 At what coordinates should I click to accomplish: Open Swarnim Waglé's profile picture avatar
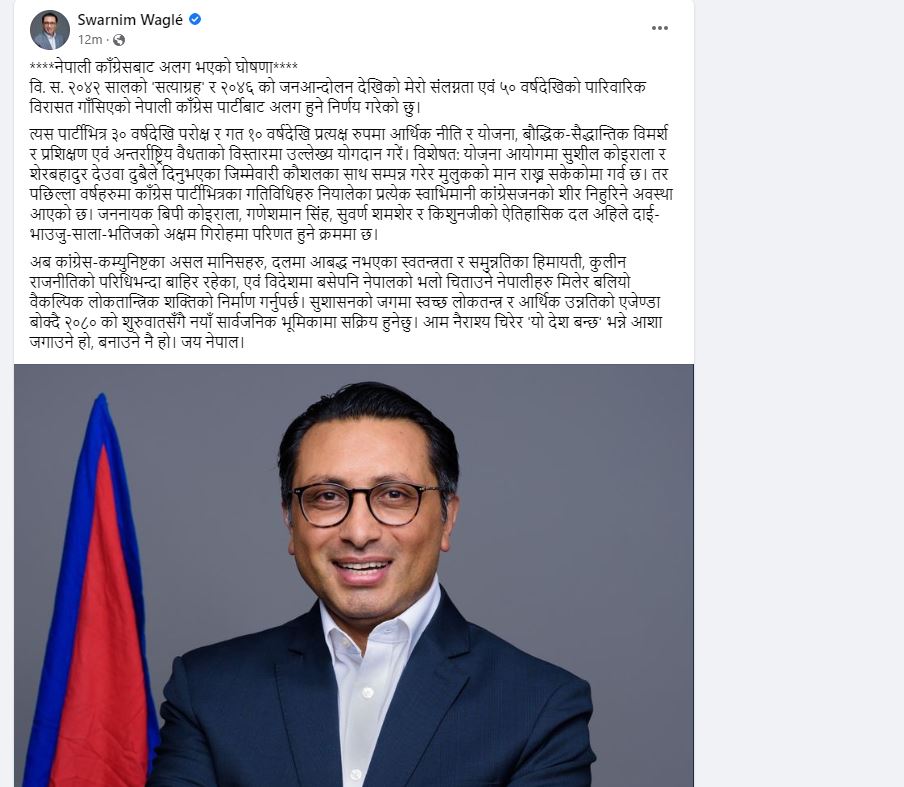(50, 30)
